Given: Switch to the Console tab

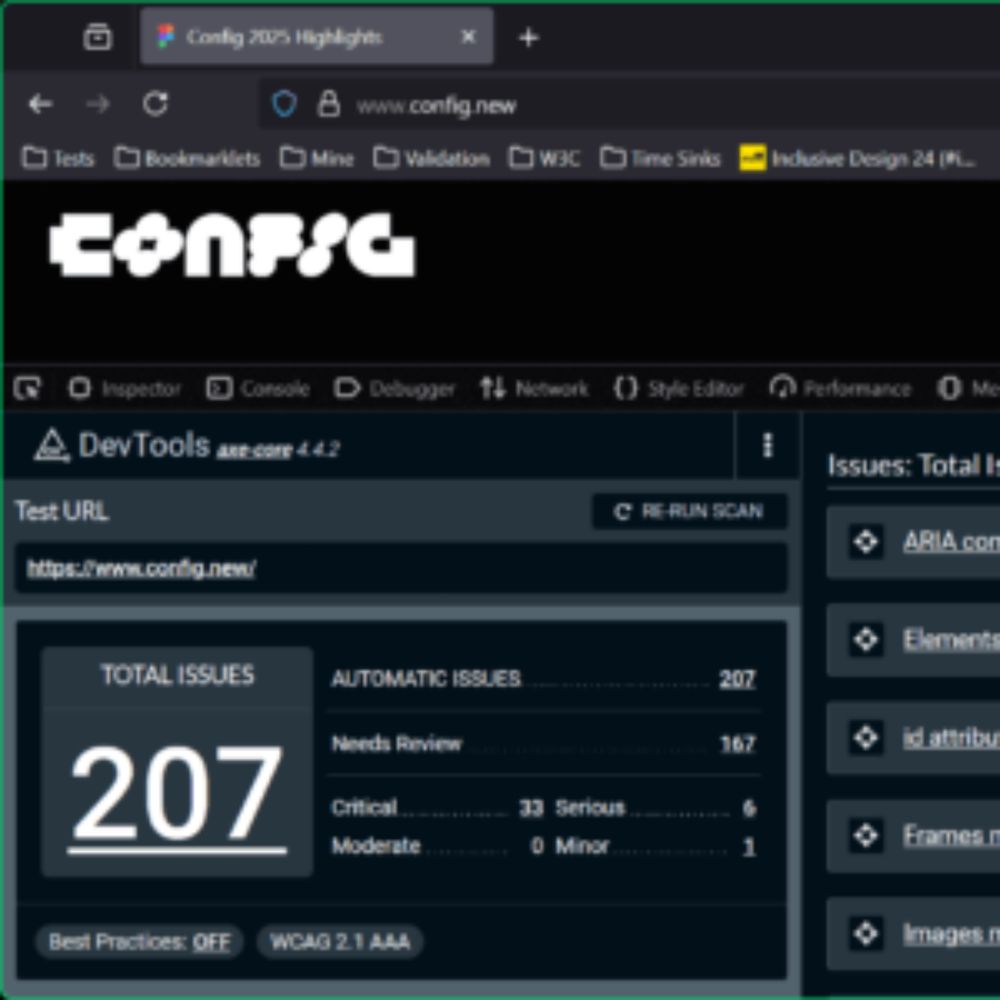Looking at the screenshot, I should point(258,388).
